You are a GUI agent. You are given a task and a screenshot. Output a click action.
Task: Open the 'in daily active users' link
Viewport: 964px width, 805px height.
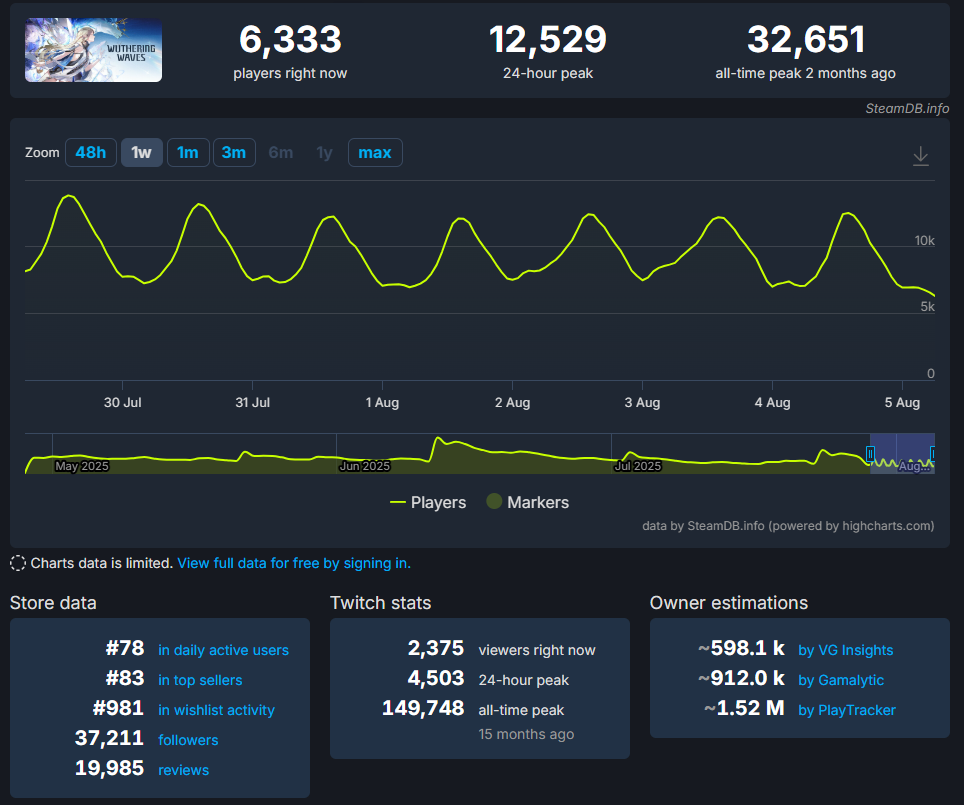(x=223, y=650)
